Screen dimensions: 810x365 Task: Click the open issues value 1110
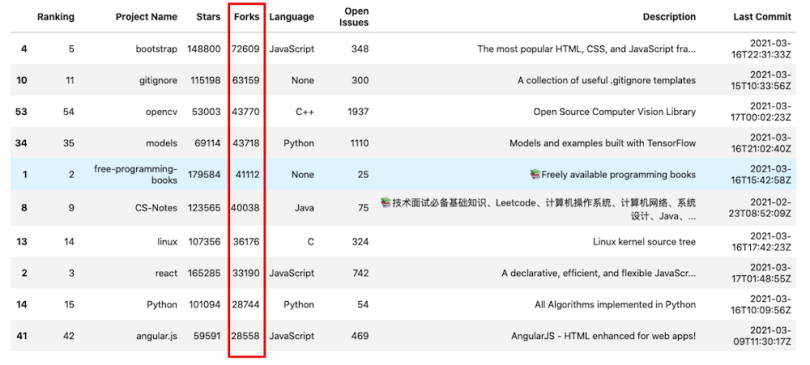pyautogui.click(x=359, y=143)
